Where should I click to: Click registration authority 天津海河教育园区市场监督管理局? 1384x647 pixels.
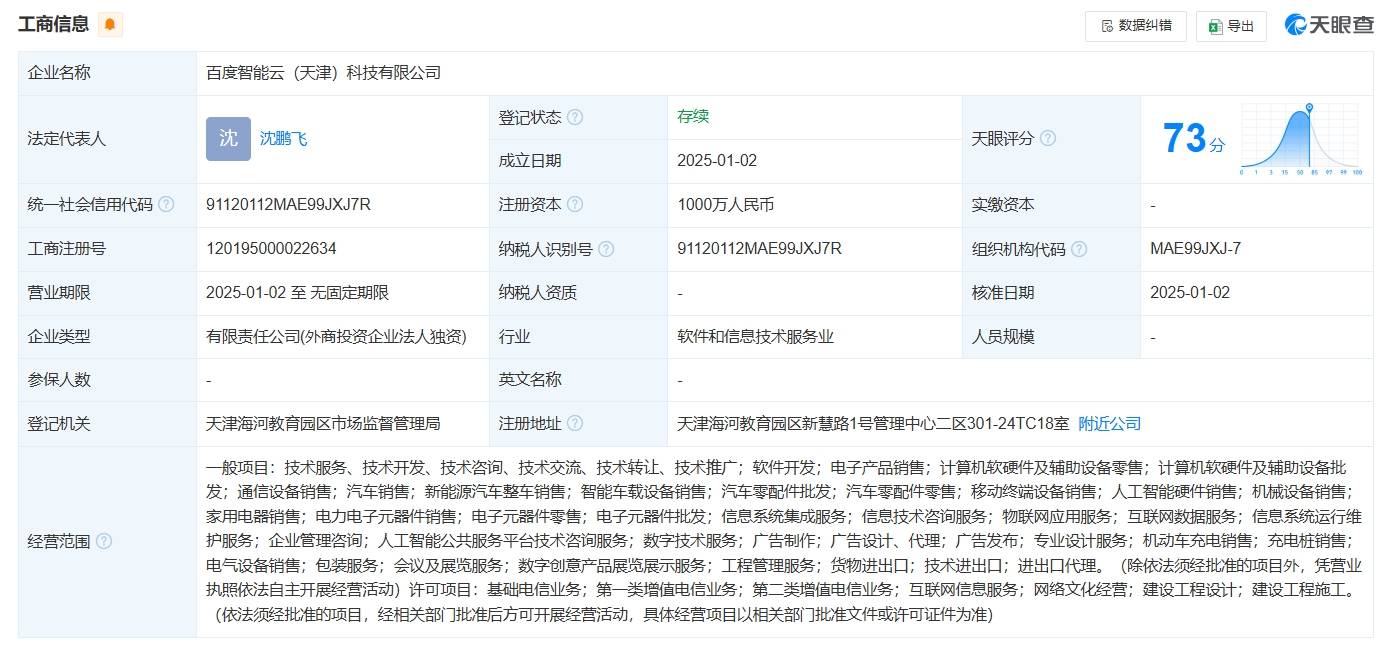coord(323,423)
